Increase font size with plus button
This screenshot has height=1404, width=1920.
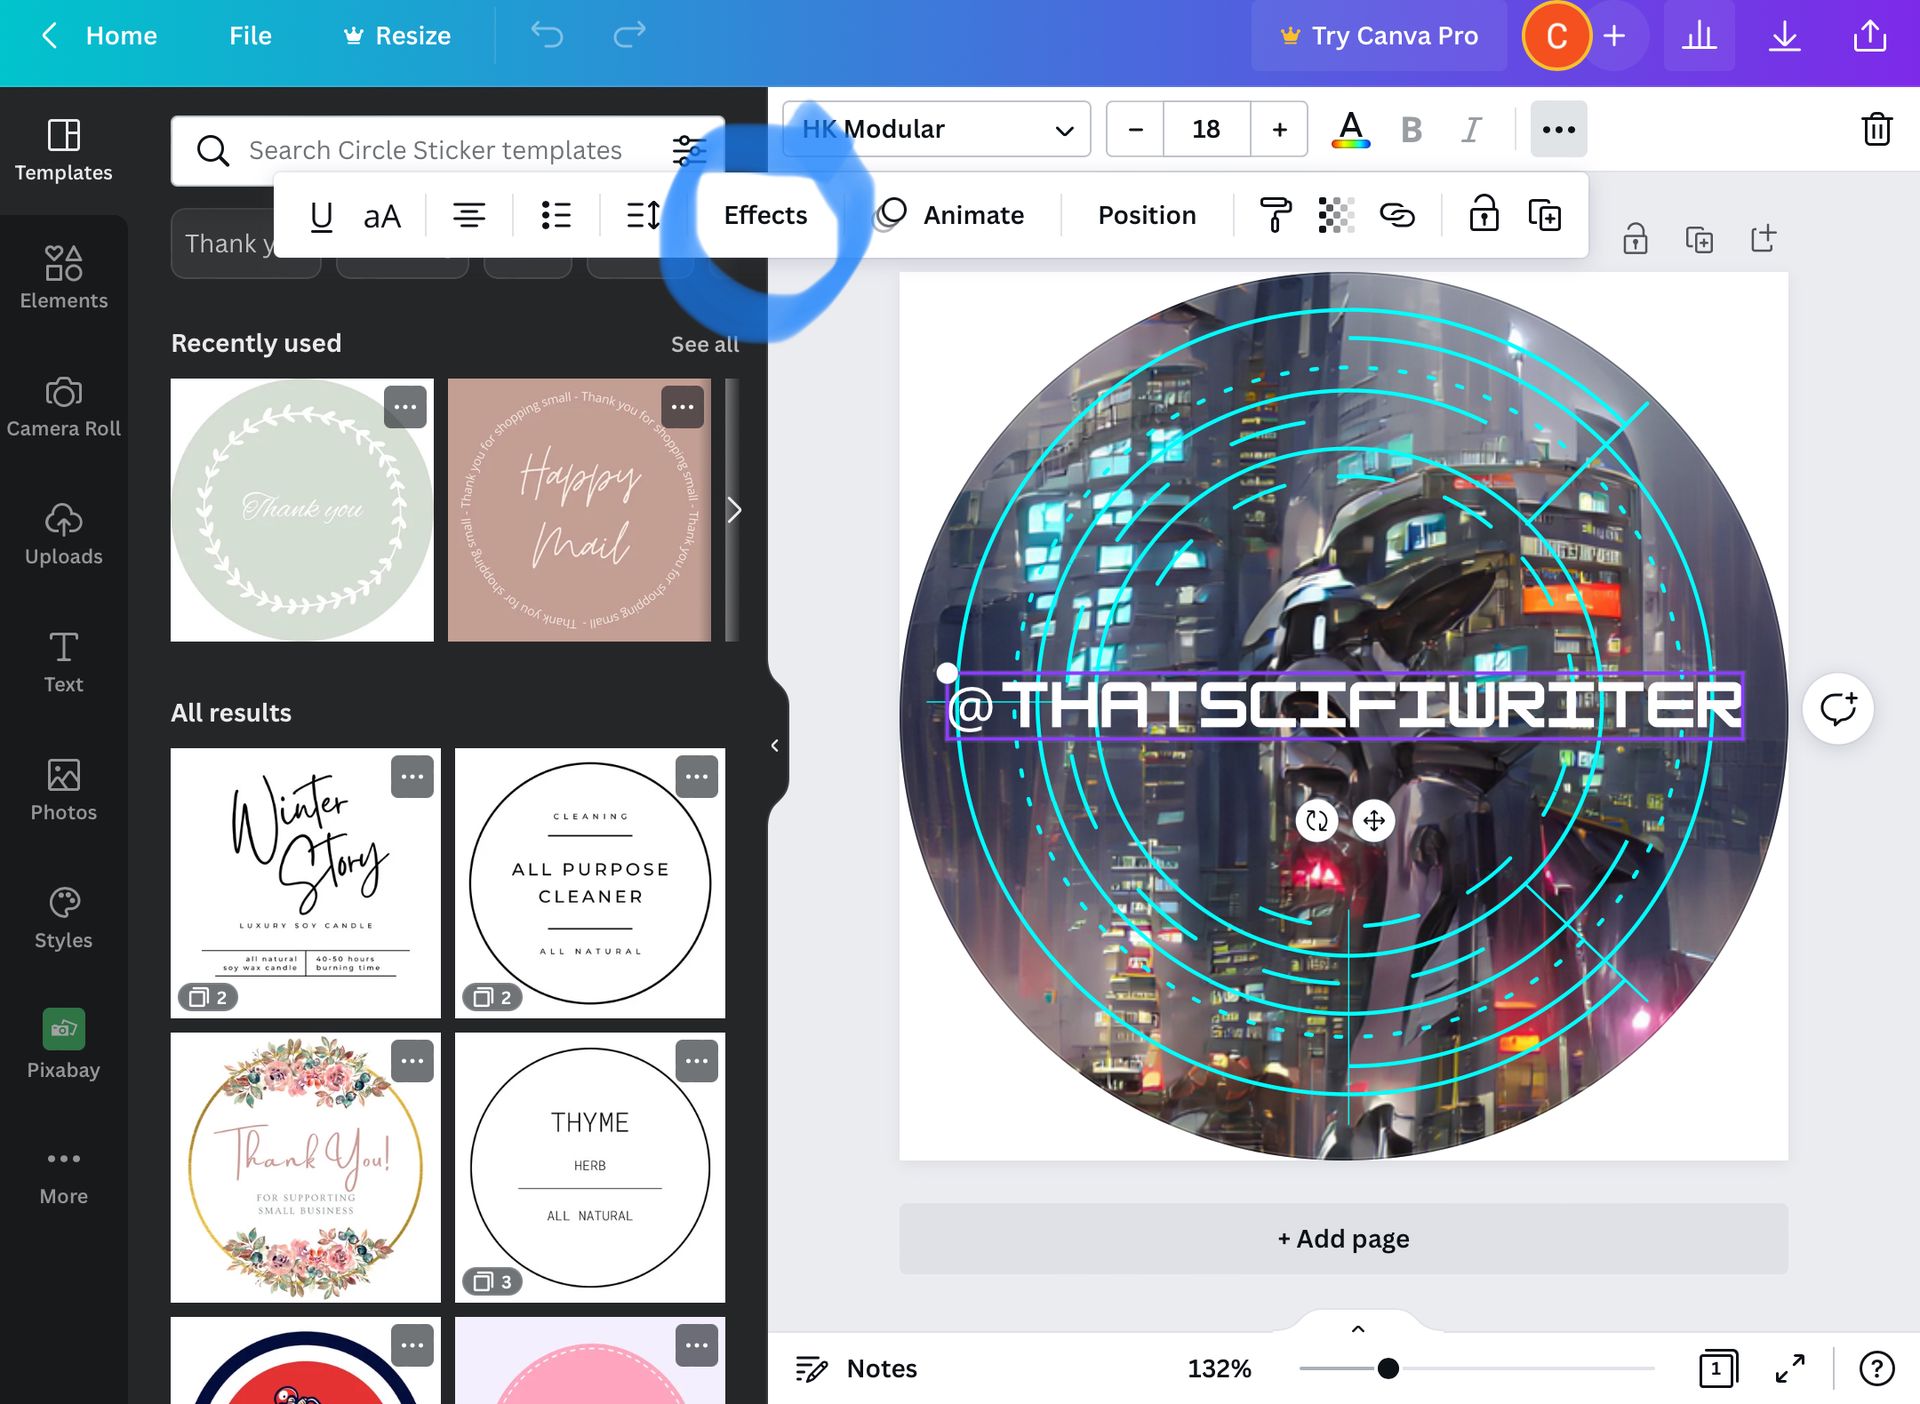[x=1279, y=129]
